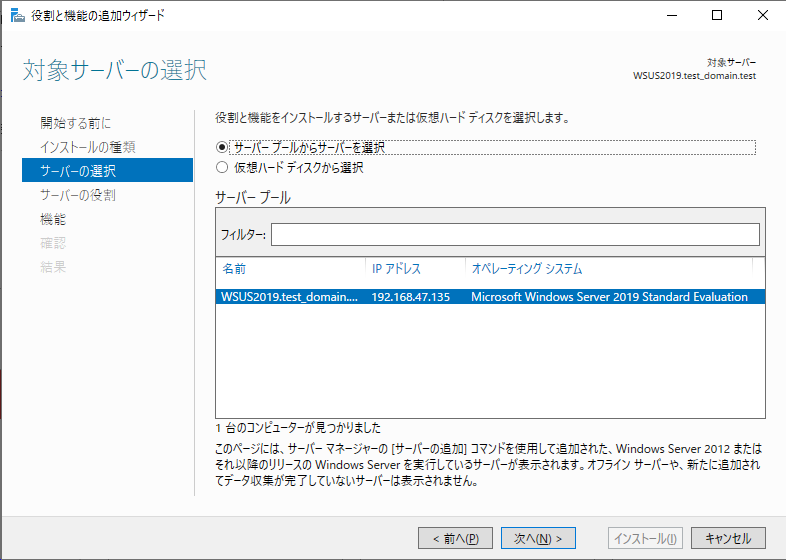Maximize the wizard window
This screenshot has width=786, height=560.
717,16
